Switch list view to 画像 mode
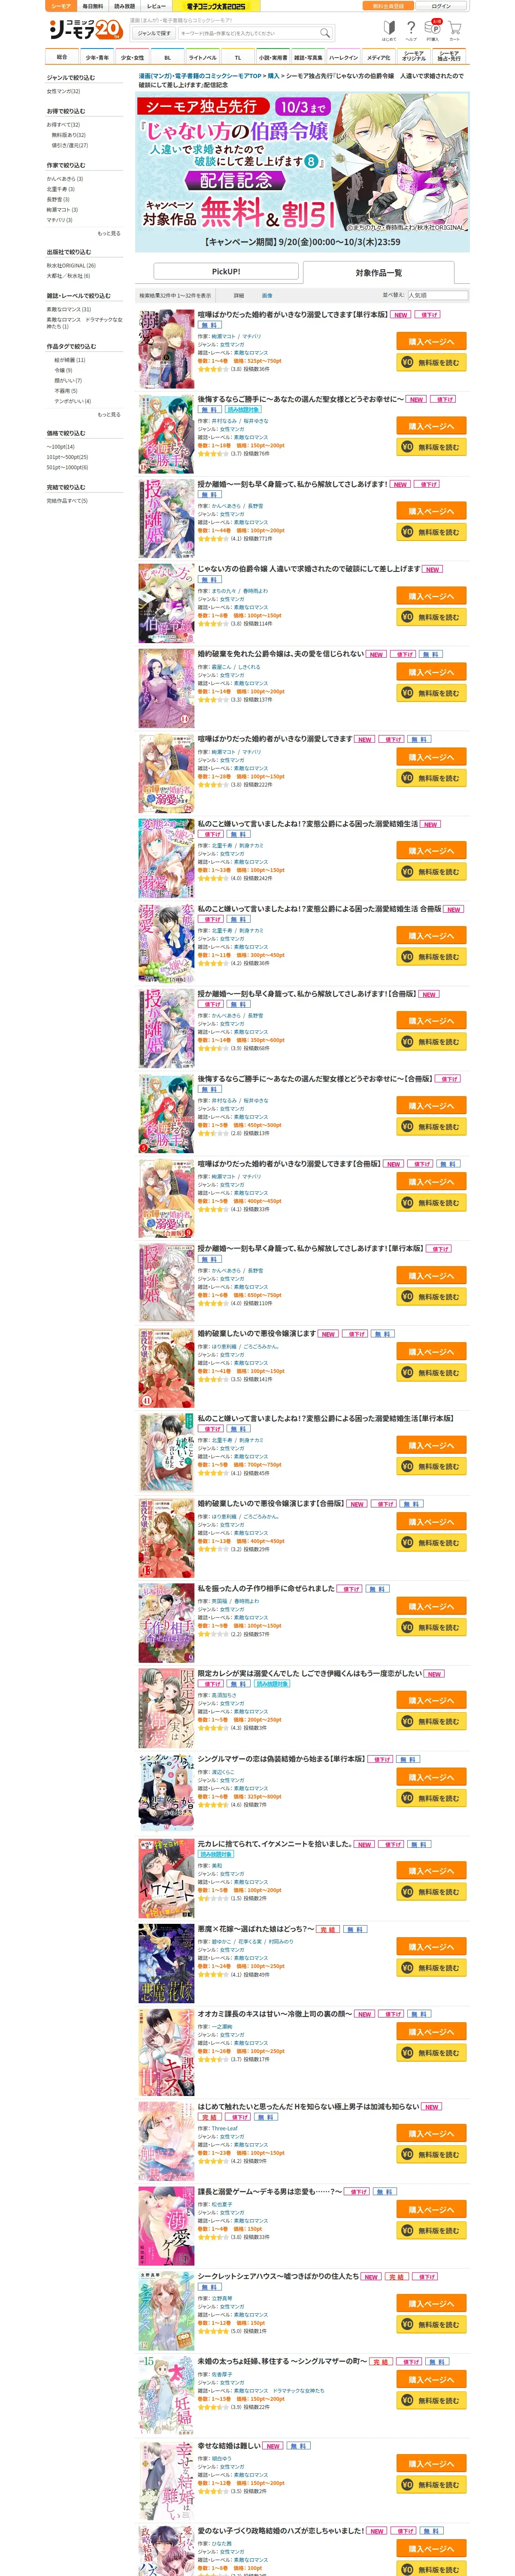Viewport: 515px width, 2576px height. [x=267, y=296]
